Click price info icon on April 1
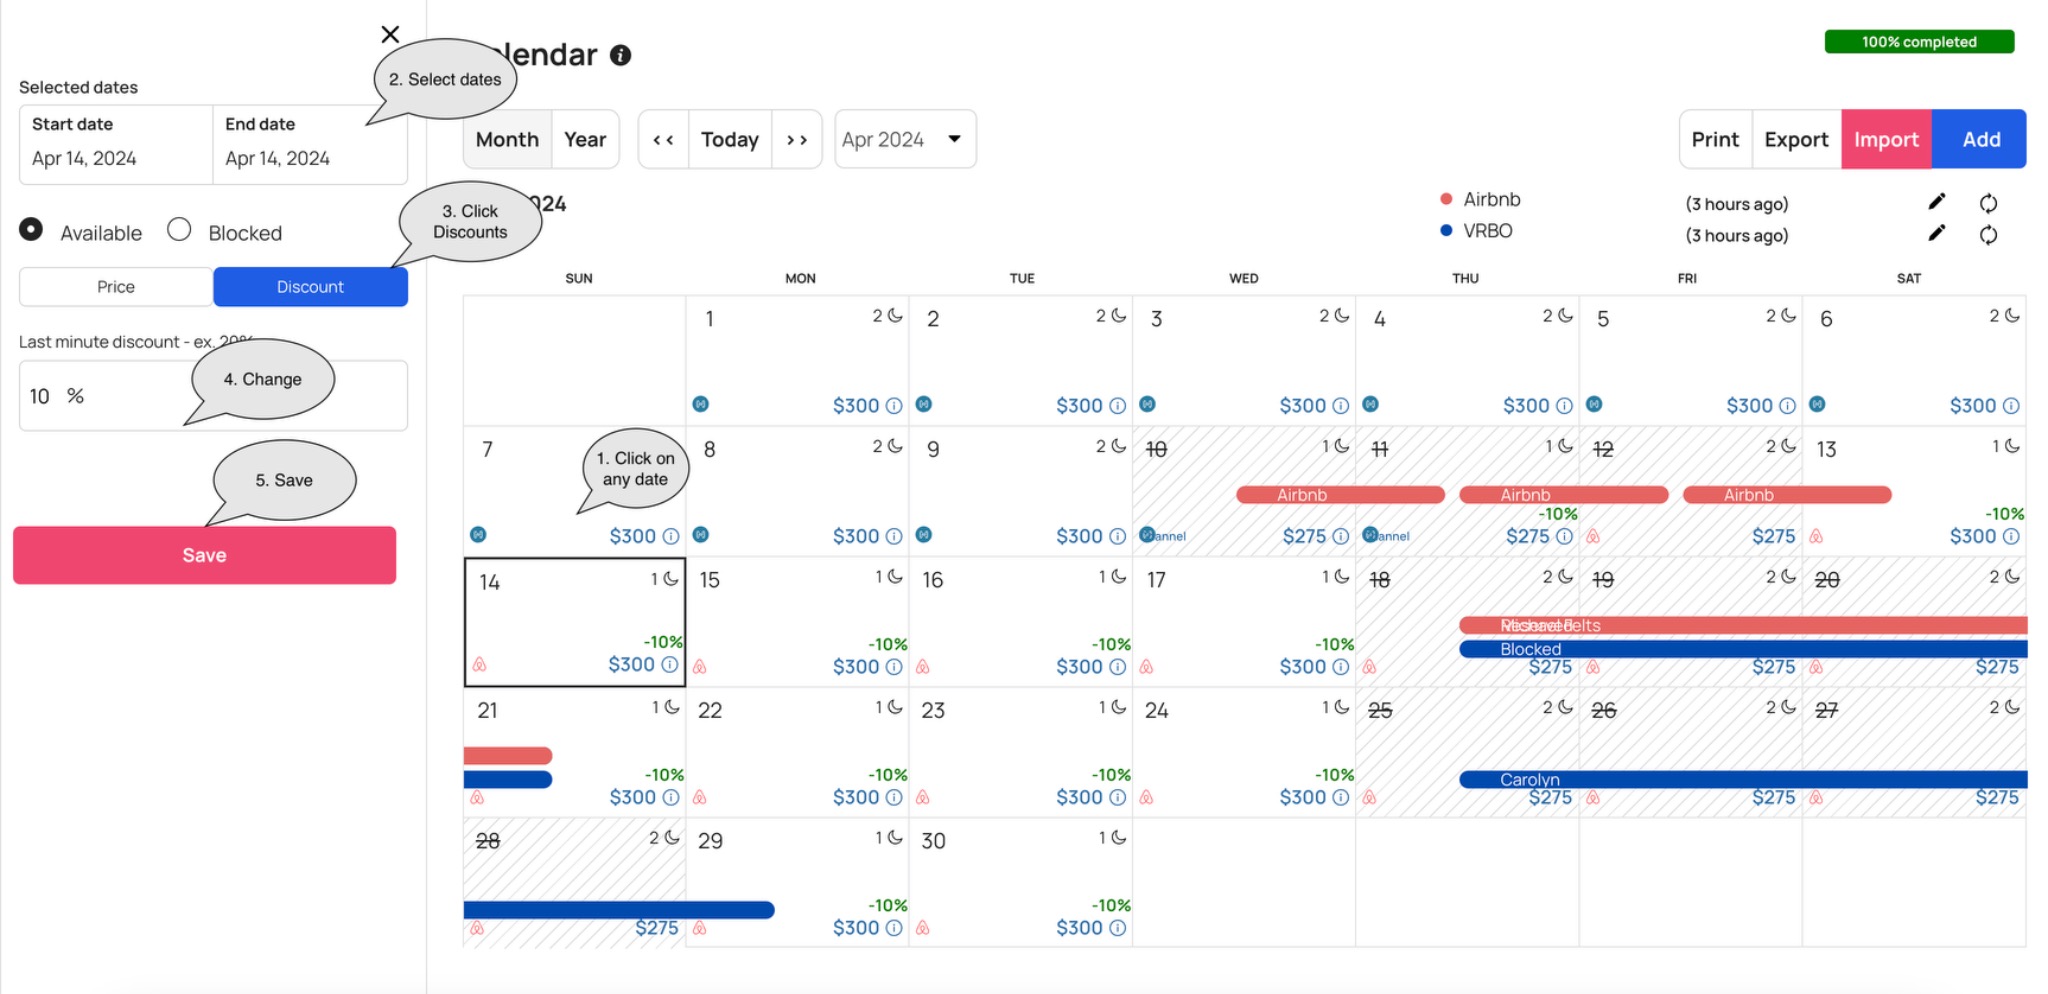The image size is (2048, 994). [894, 406]
